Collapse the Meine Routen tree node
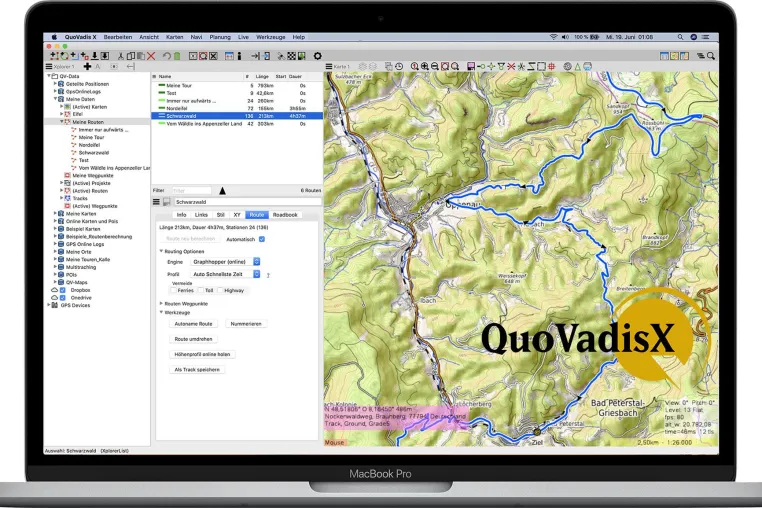The width and height of the screenshot is (762, 508). coord(62,122)
